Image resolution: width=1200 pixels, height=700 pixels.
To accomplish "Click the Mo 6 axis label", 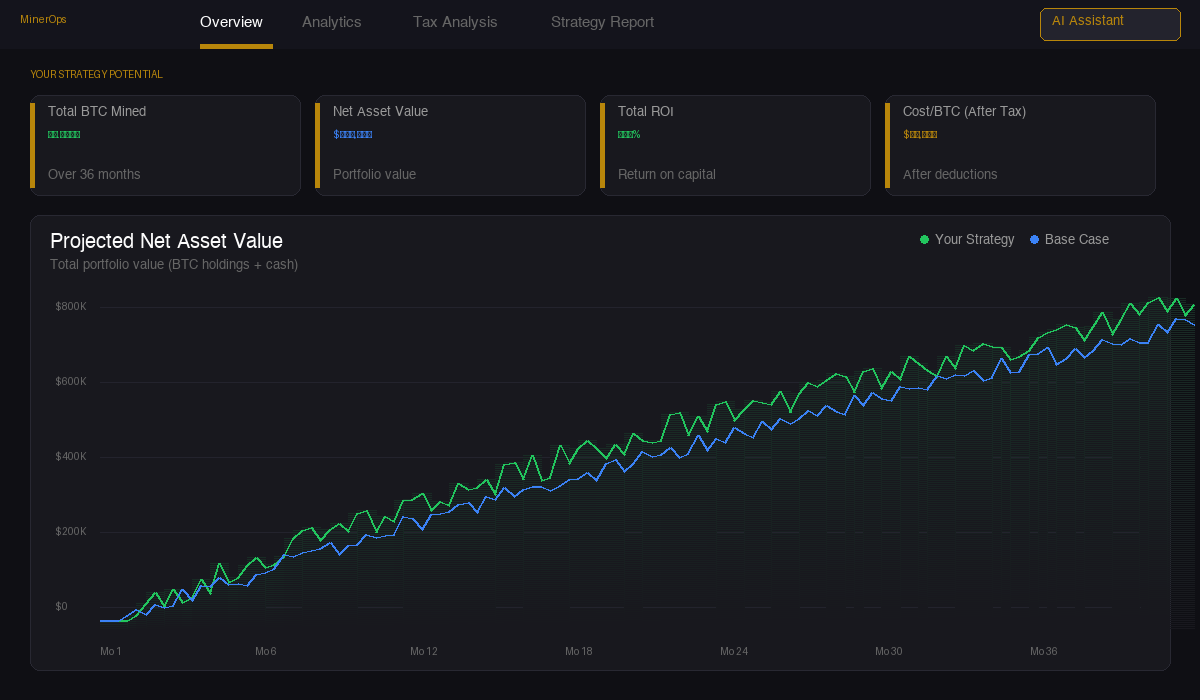I will click(266, 651).
